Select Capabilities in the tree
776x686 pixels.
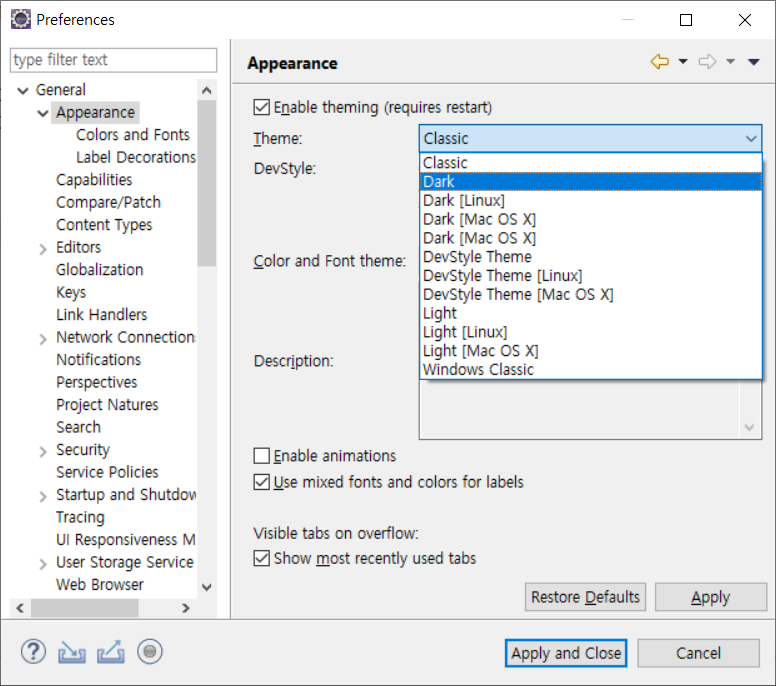click(94, 180)
